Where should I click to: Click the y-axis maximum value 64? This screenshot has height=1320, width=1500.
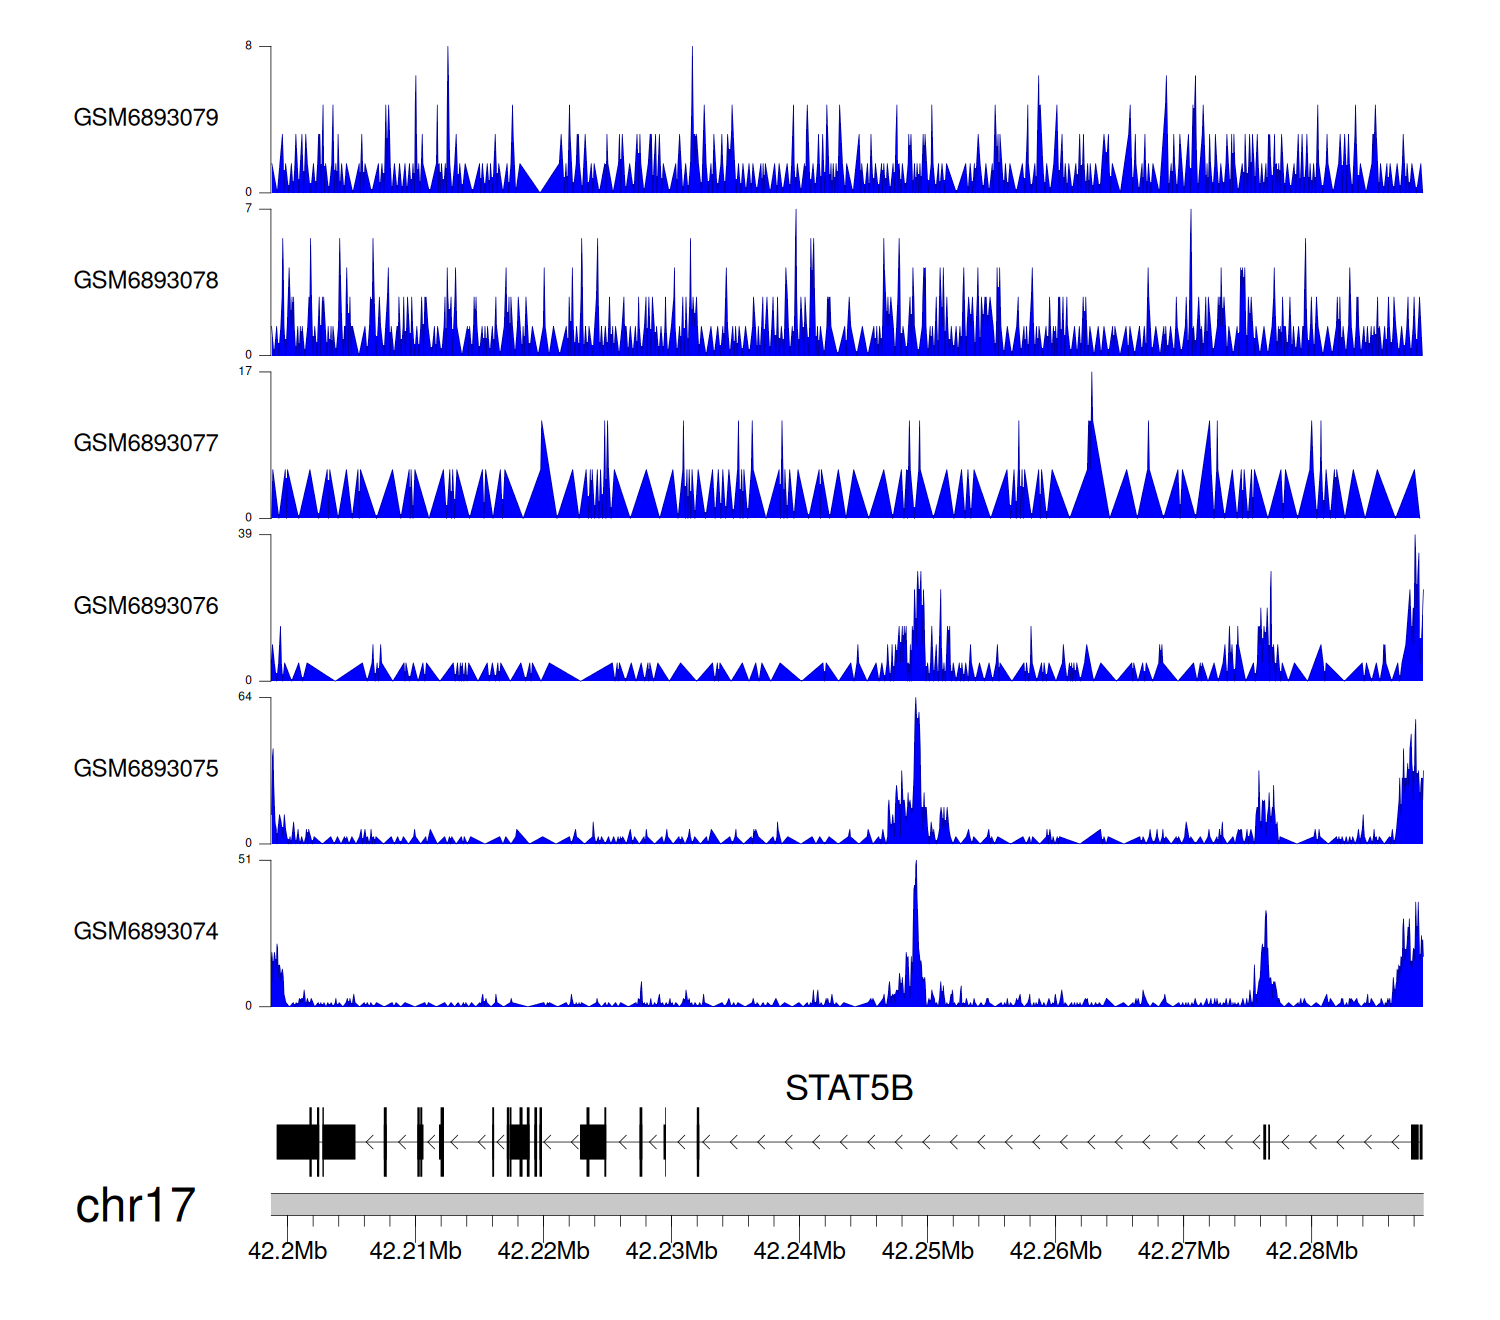coord(245,697)
